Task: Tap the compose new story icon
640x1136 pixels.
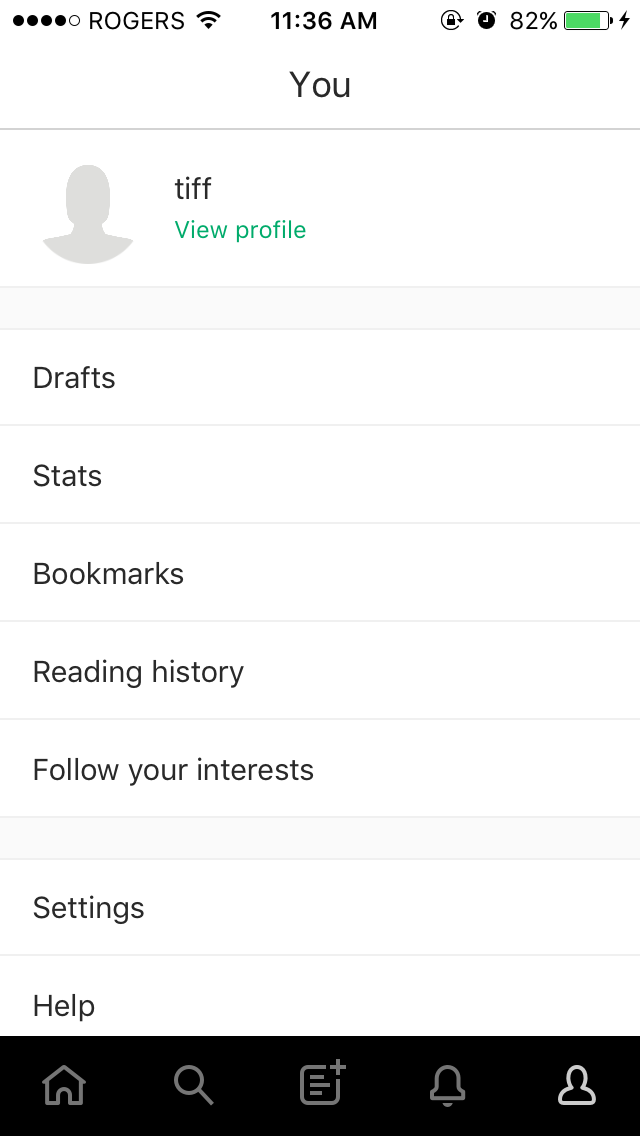Action: click(x=322, y=1083)
